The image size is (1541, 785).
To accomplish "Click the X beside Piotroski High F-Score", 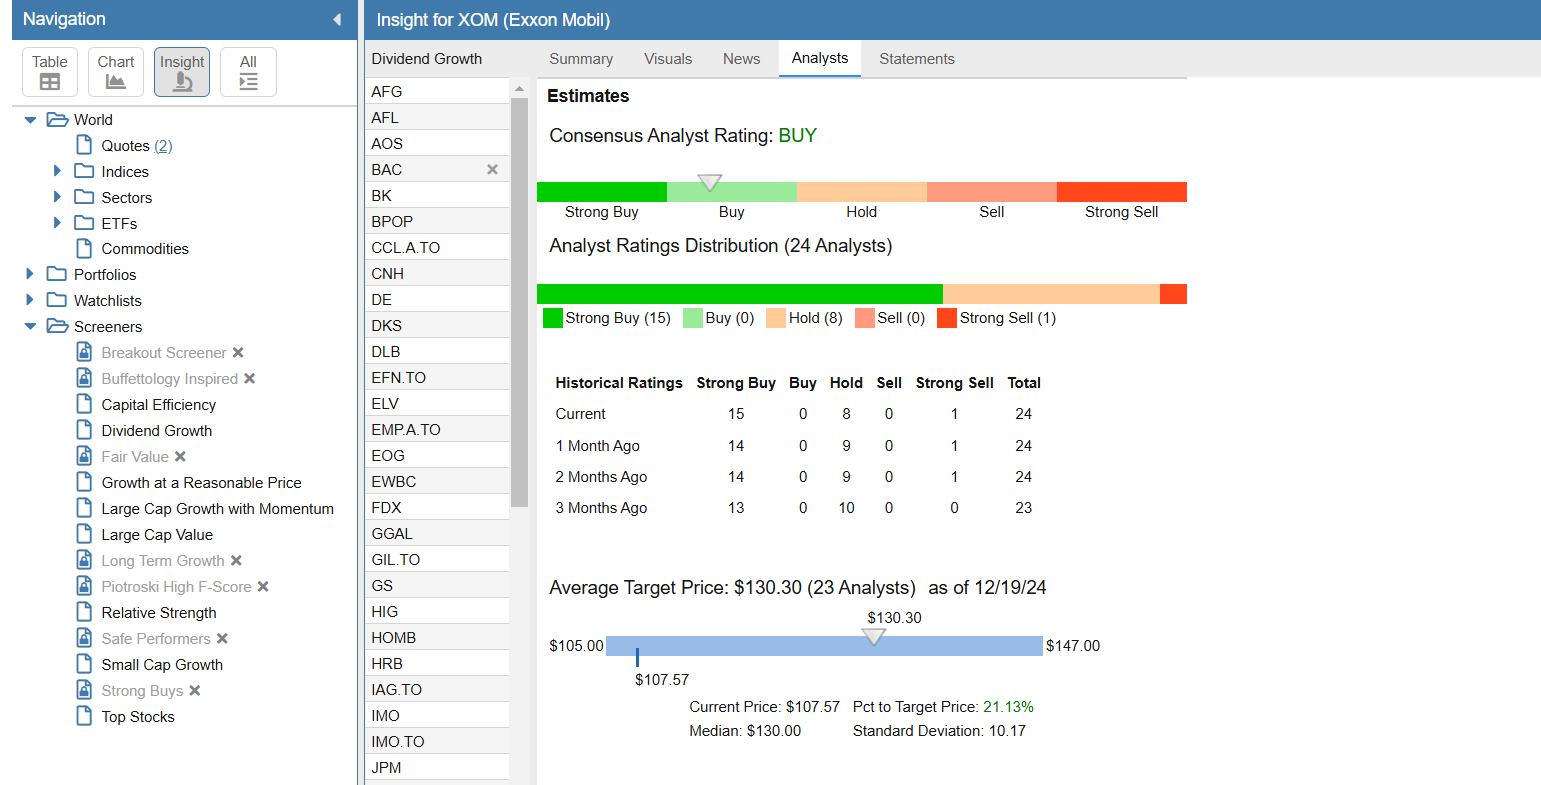I will [263, 587].
